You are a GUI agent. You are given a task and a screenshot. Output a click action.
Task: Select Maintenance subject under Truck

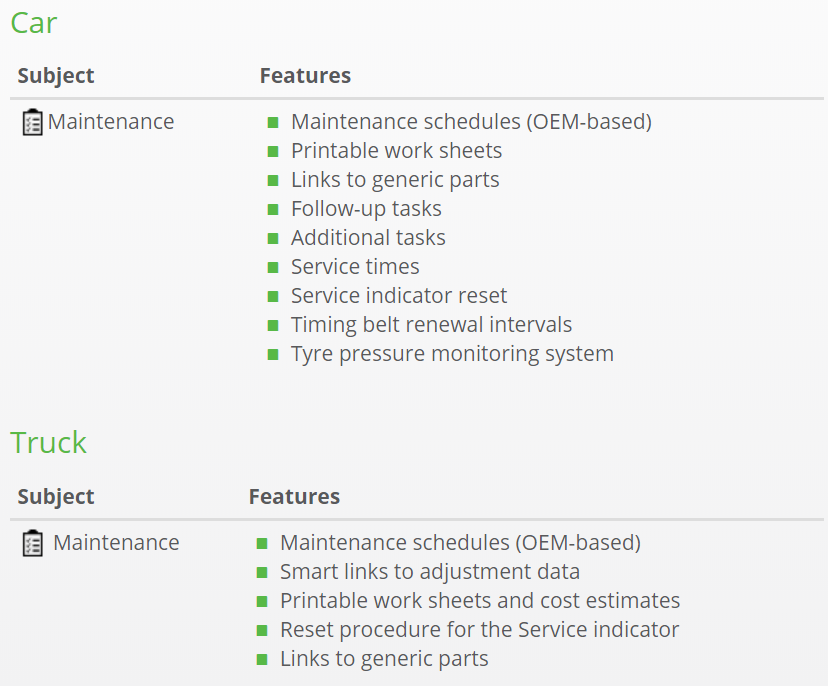pyautogui.click(x=116, y=543)
